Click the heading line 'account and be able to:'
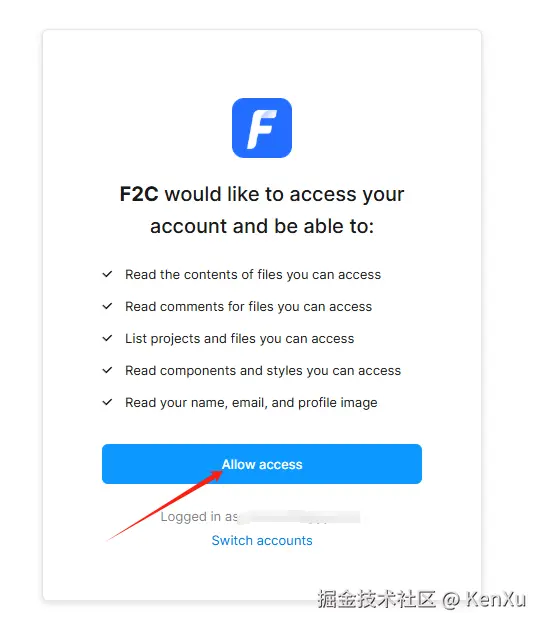Screen dimensions: 545x628 pos(262,226)
